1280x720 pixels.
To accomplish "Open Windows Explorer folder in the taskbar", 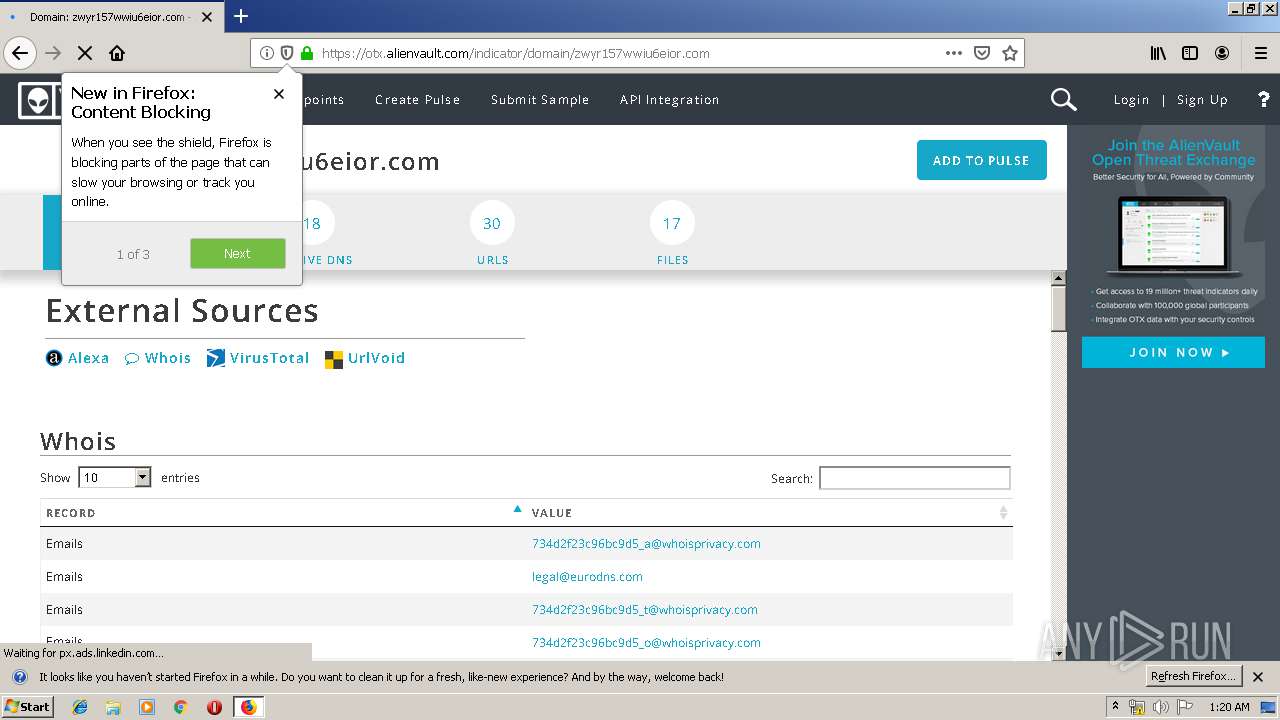I will pos(113,707).
